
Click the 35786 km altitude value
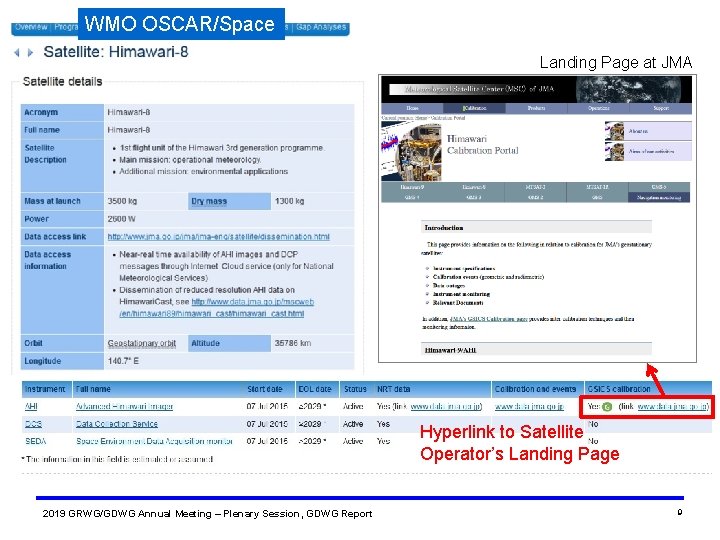tap(292, 343)
